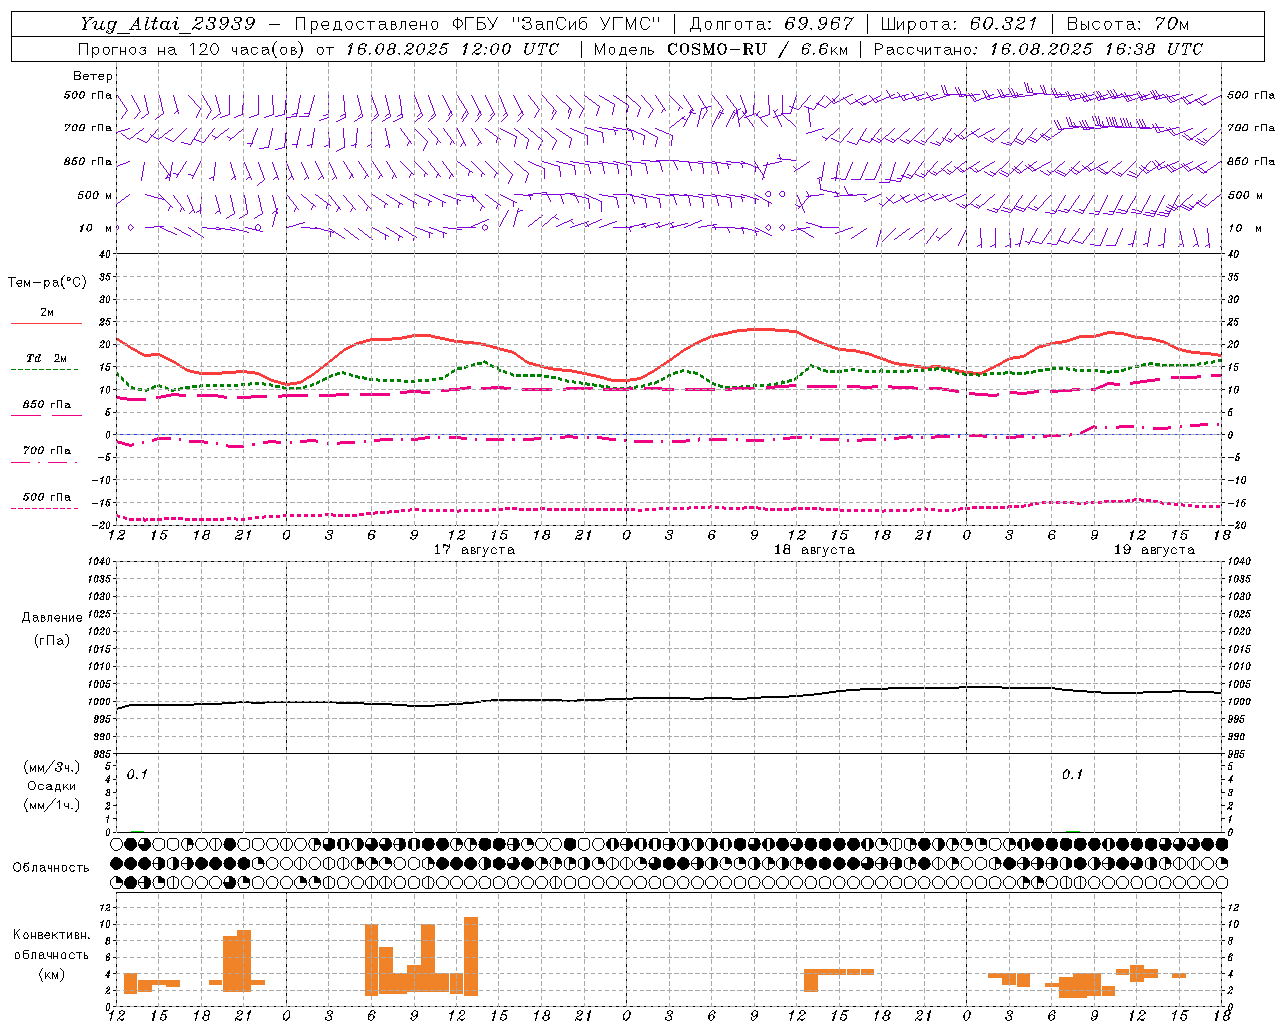Click the Модель COSMO-RU / 6.6км label
1280x1024 pixels.
tap(721, 49)
